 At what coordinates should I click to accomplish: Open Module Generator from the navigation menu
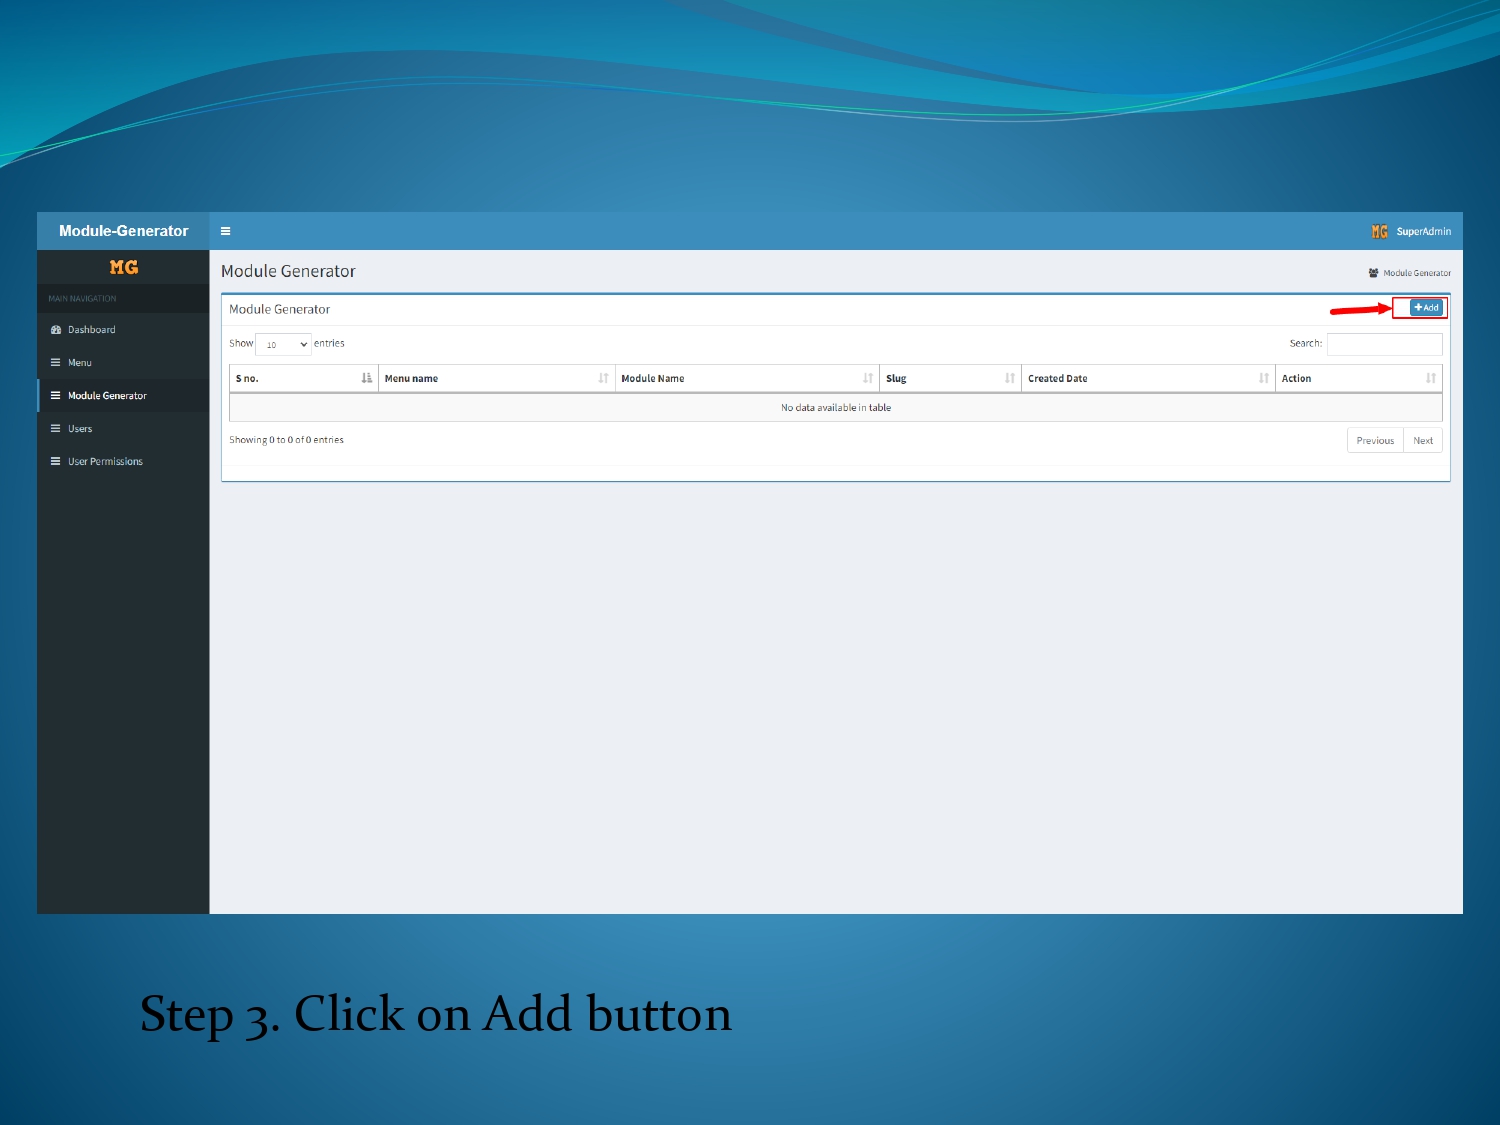(x=107, y=395)
